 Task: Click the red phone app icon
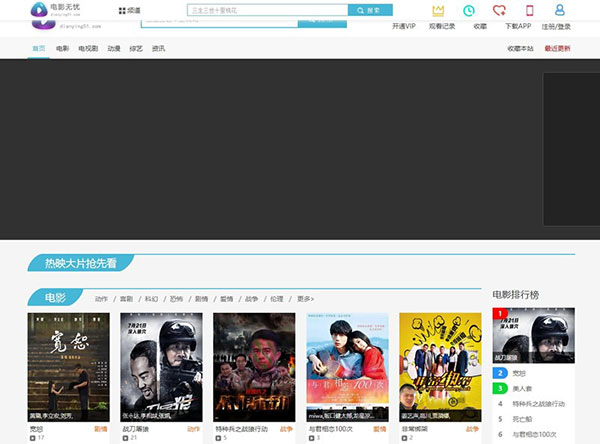[x=530, y=10]
